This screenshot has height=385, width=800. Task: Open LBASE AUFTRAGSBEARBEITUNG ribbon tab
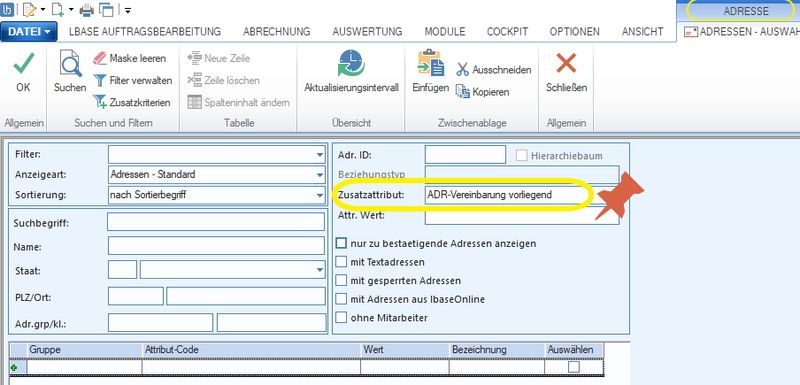145,32
